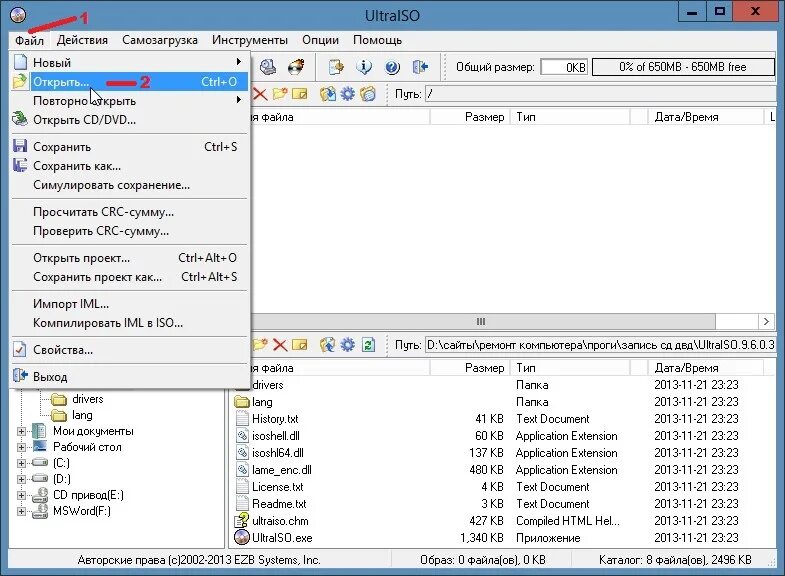Screen dimensions: 785x576
Task: Open the Повторно открыть submenu arrow
Action: coord(239,100)
